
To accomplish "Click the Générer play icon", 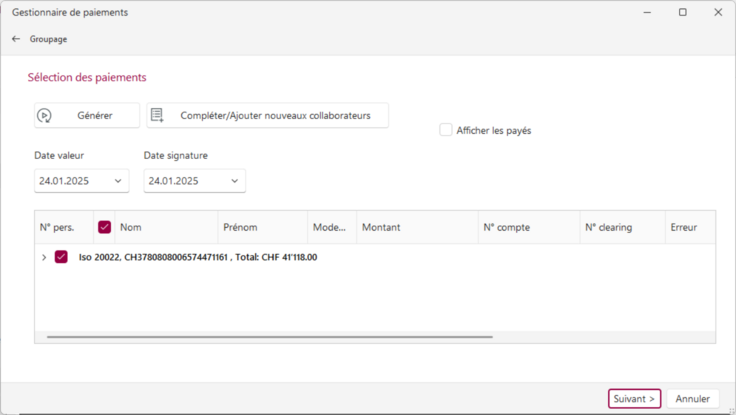I will tap(44, 115).
